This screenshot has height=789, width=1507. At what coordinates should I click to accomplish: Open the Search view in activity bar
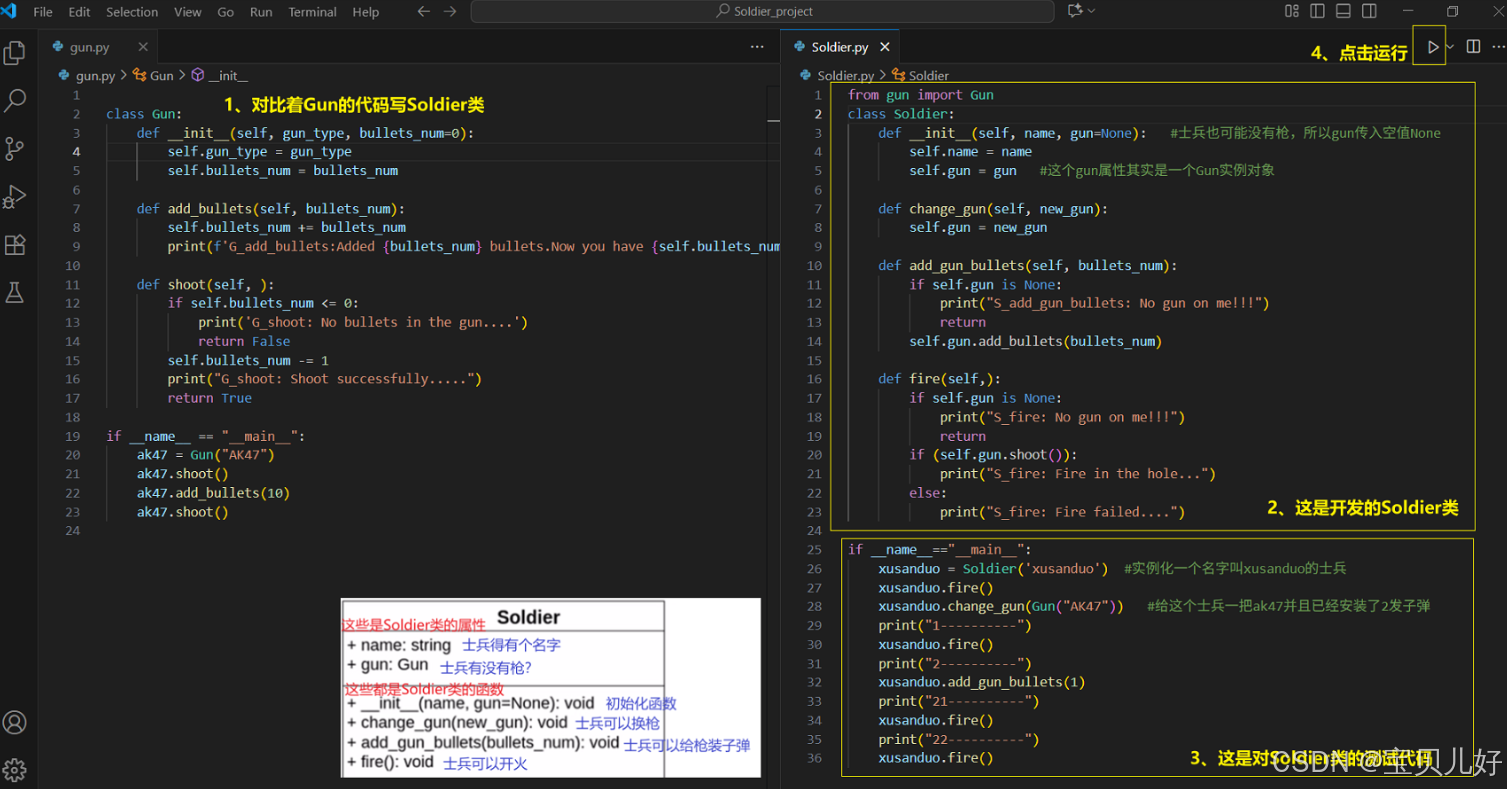(15, 101)
